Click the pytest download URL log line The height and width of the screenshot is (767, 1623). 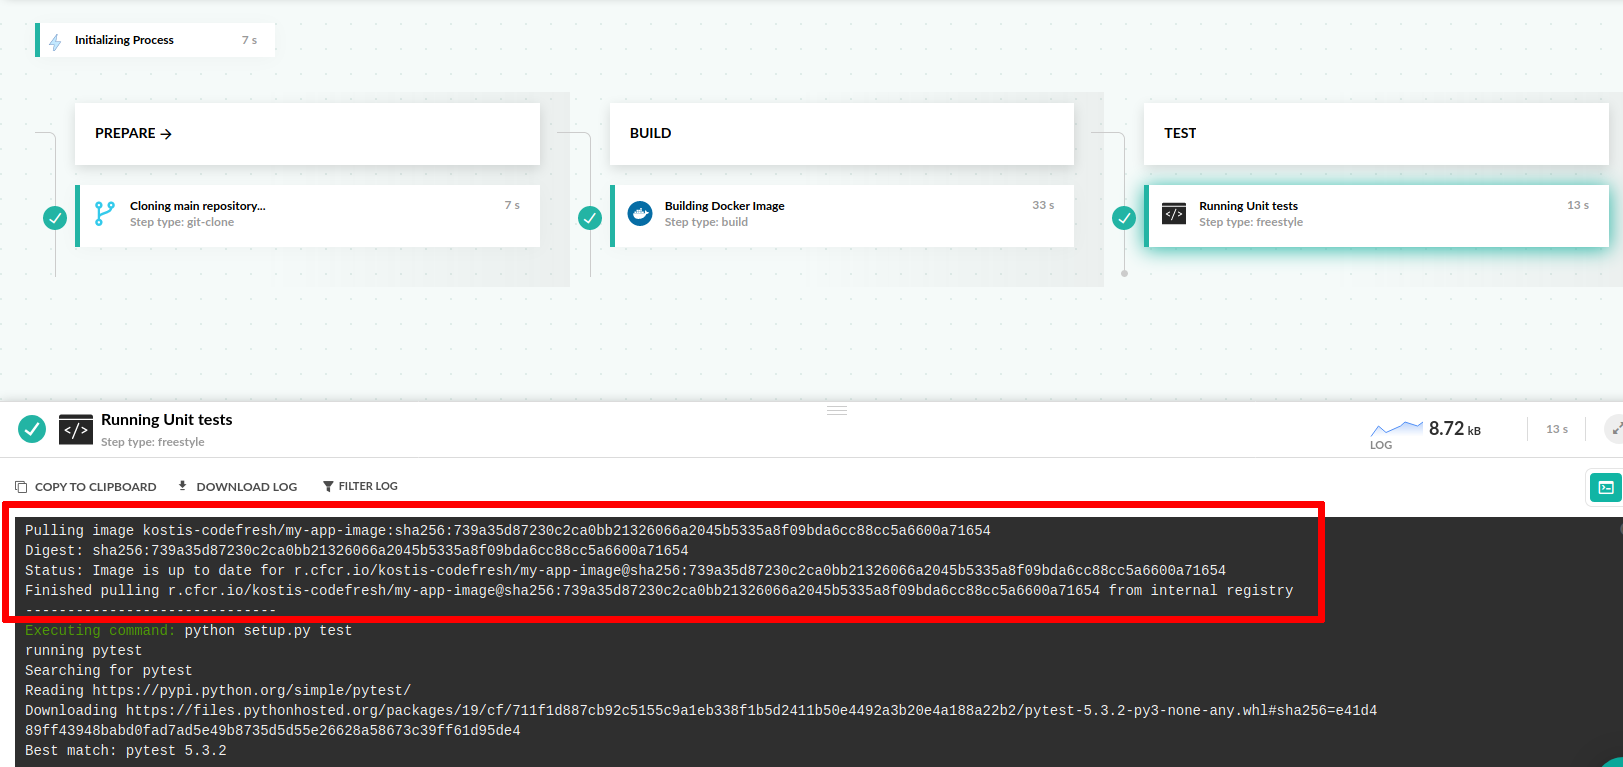700,711
